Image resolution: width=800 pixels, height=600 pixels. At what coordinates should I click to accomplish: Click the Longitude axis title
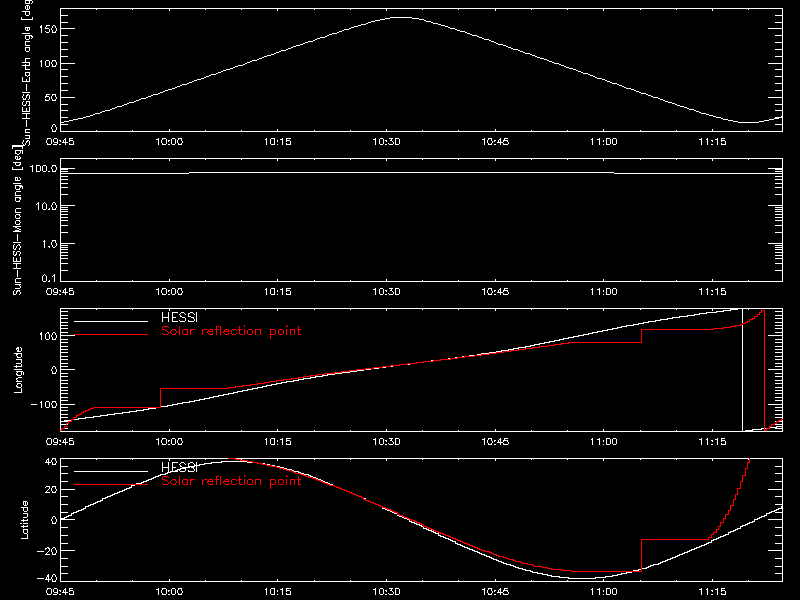click(x=18, y=370)
